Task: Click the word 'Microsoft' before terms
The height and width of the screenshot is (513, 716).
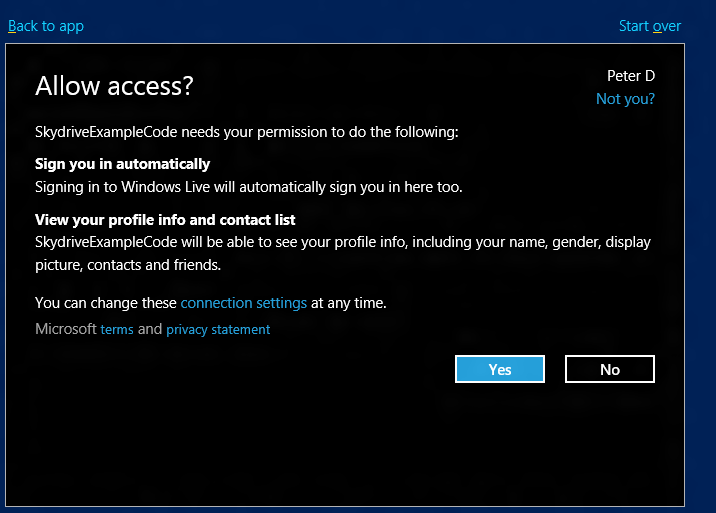Action: [x=65, y=329]
